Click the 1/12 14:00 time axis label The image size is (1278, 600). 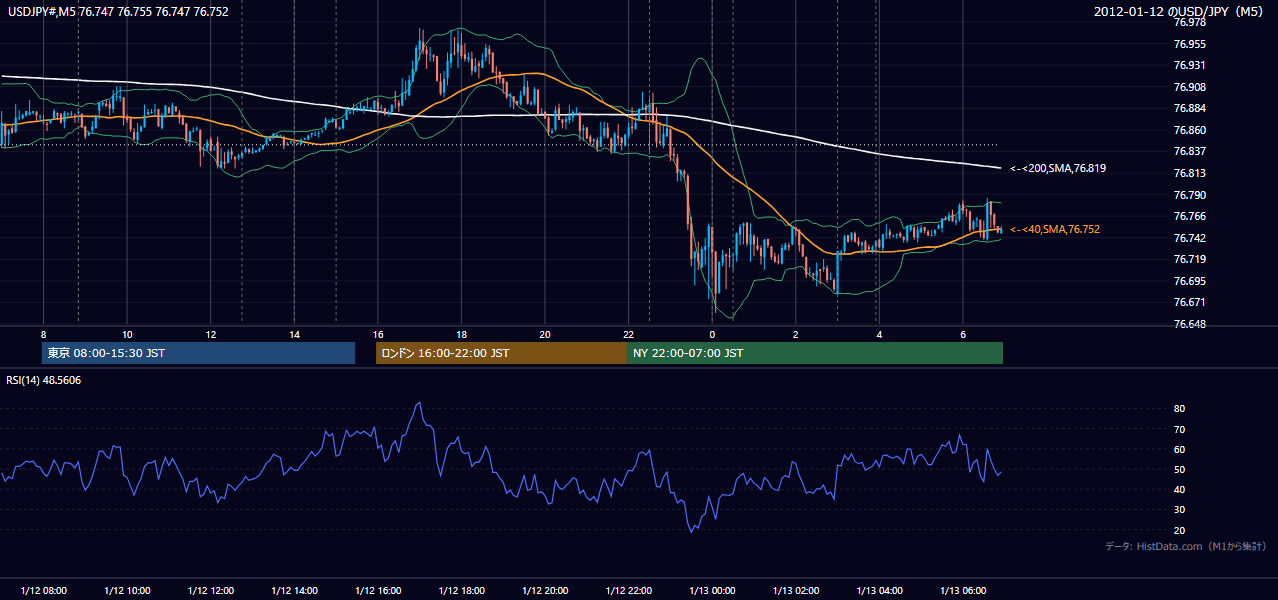pyautogui.click(x=294, y=590)
